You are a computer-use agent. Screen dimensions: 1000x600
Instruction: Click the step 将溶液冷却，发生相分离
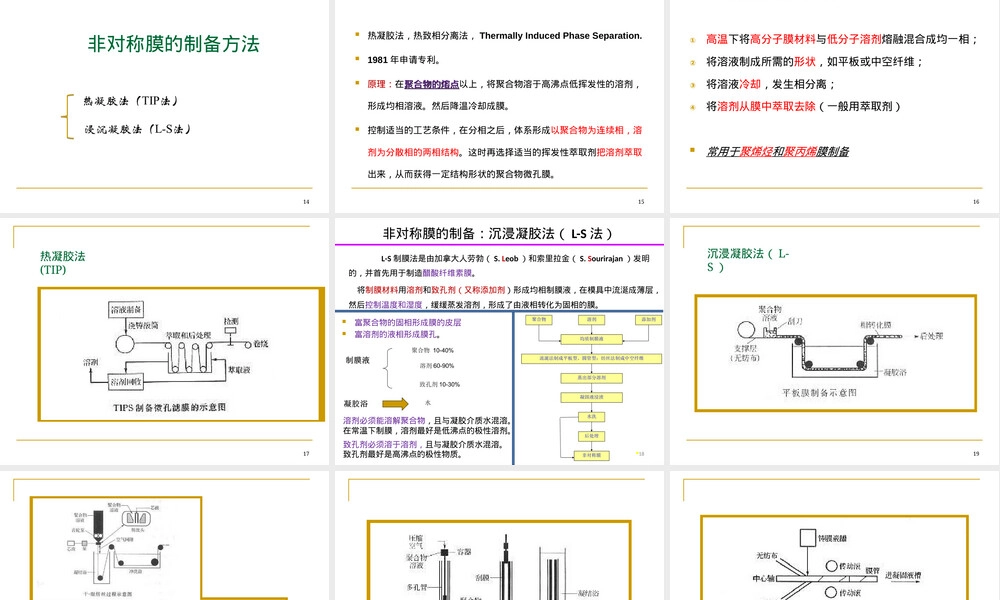[770, 84]
